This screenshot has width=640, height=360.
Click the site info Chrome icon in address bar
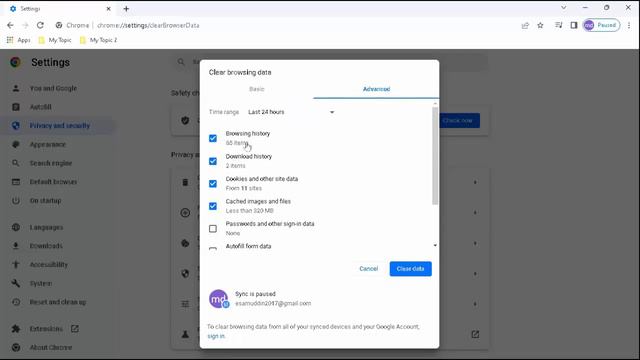[59, 25]
